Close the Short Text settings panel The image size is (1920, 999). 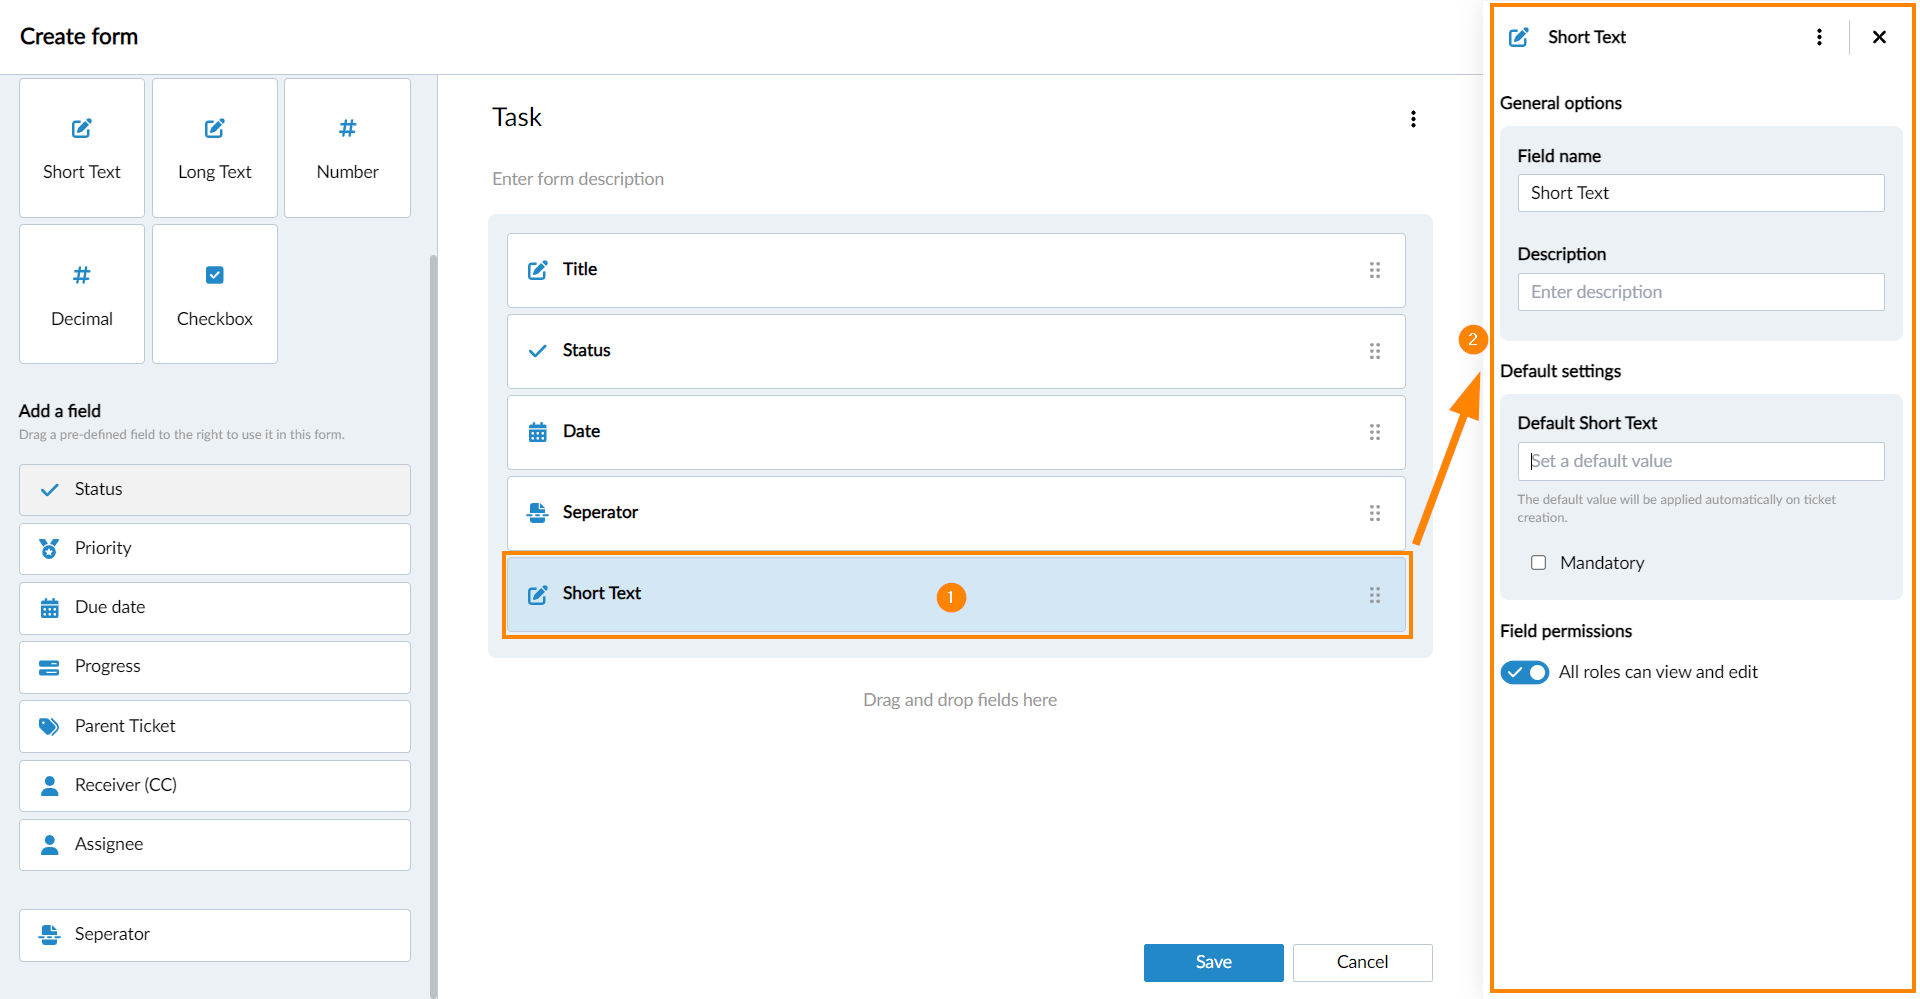1879,37
